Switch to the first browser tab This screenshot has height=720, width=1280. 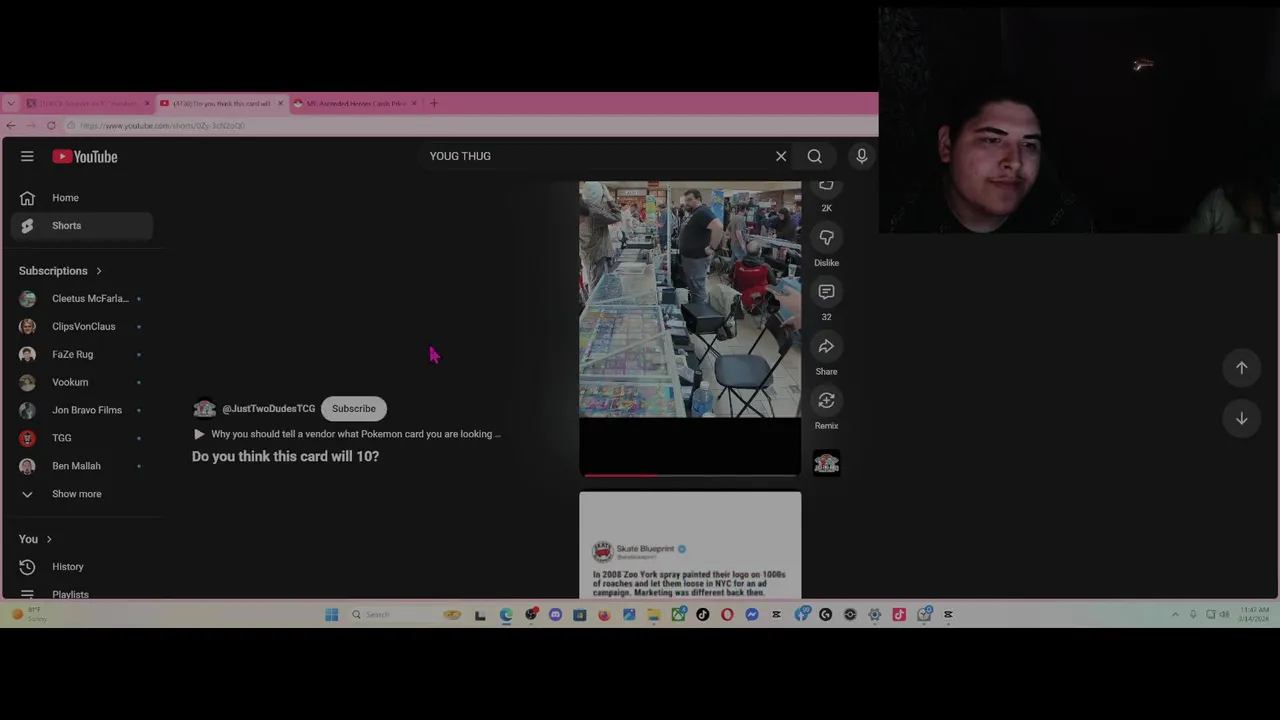88,103
